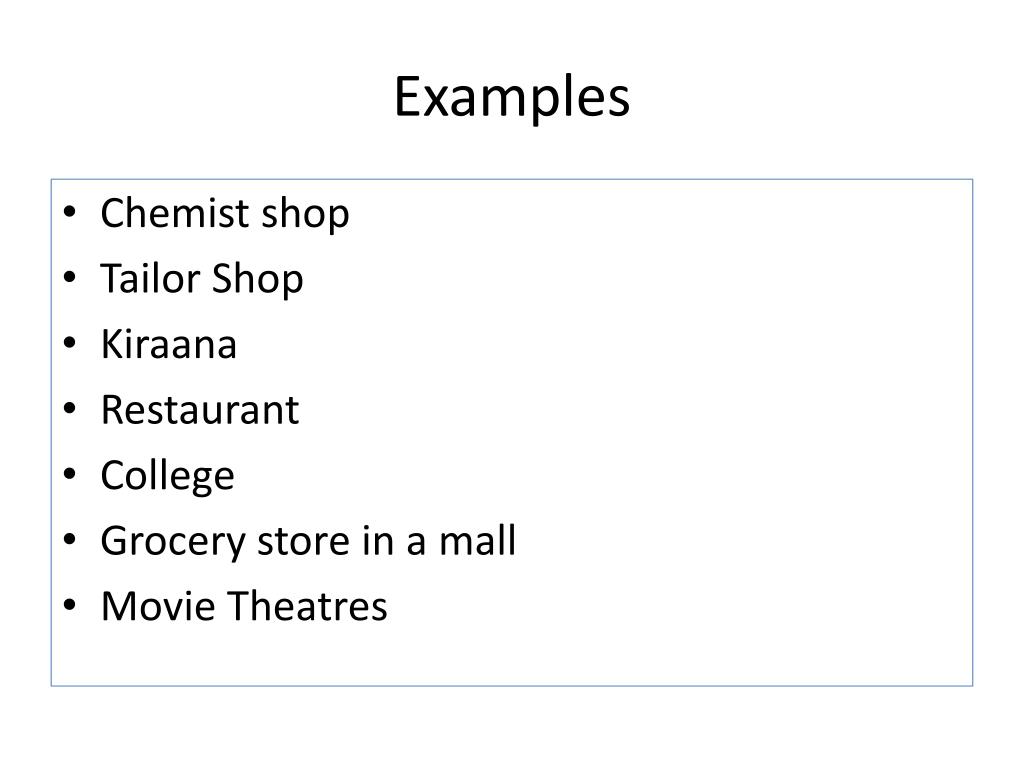Click the bullet marker beside Restaurant
This screenshot has width=1024, height=768.
70,409
